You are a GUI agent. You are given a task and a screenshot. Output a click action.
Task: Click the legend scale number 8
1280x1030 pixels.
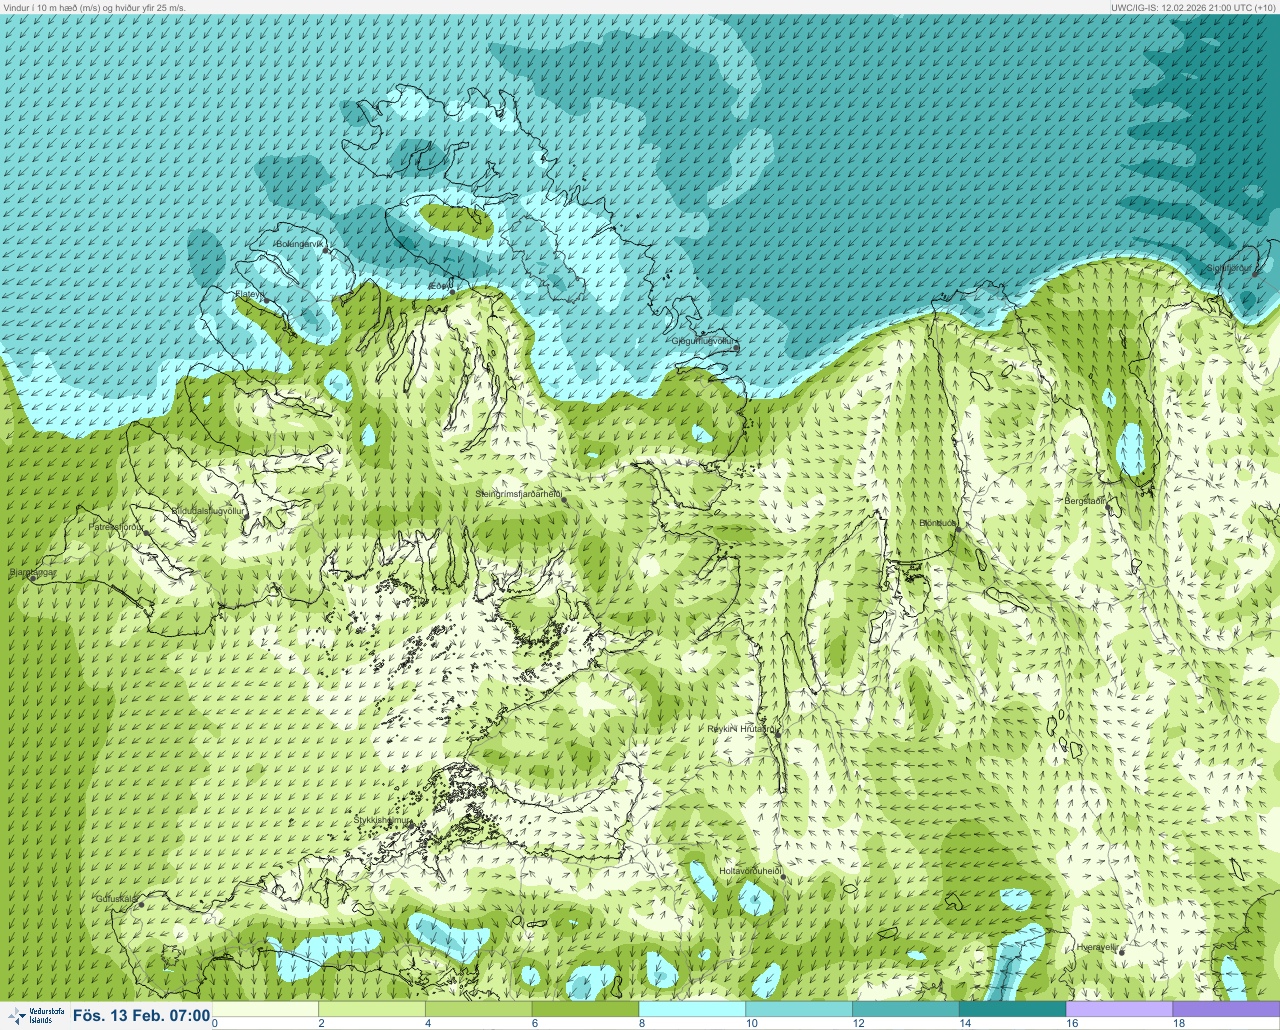pos(642,1023)
